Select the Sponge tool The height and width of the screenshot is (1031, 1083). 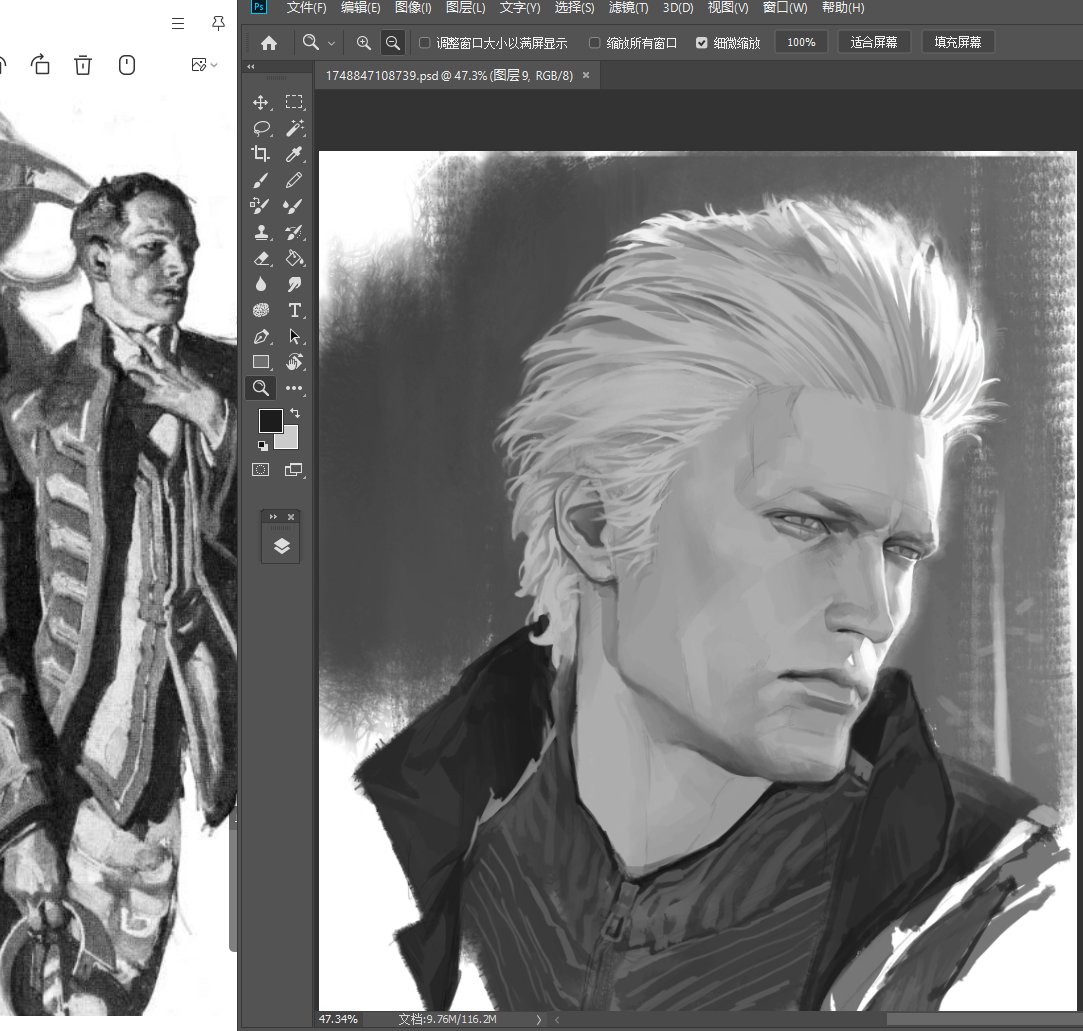[260, 310]
